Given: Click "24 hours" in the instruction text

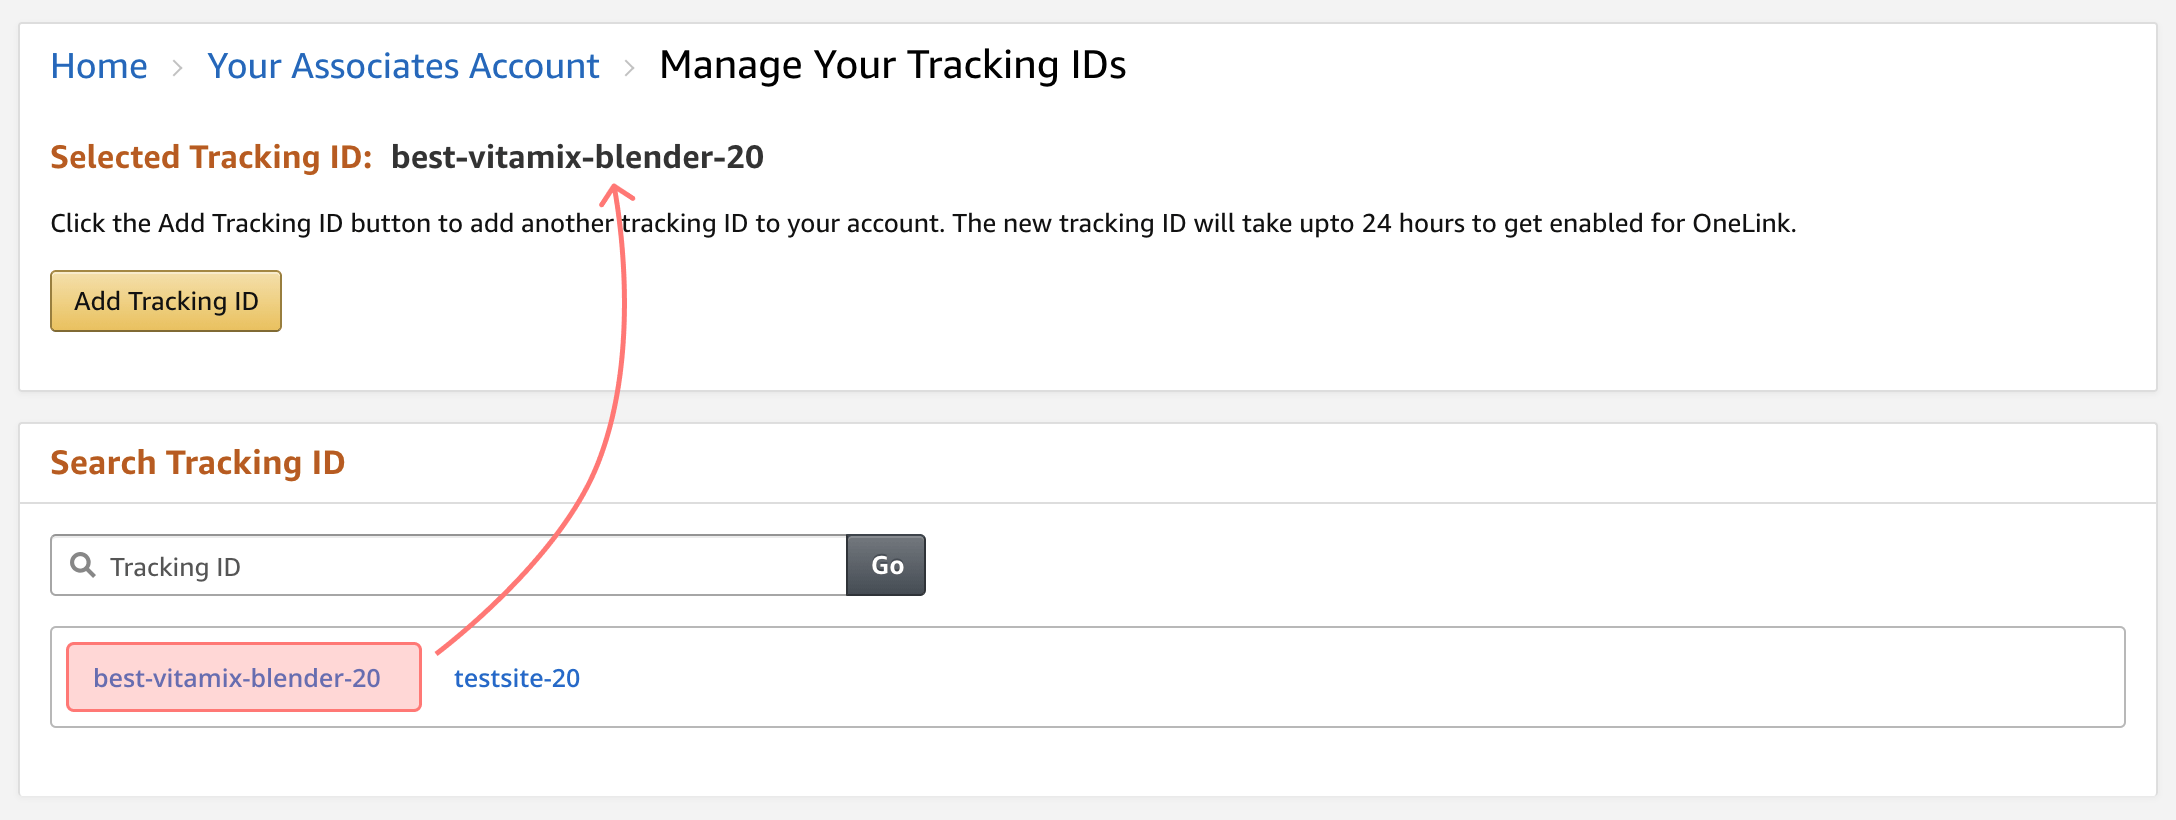Looking at the screenshot, I should coord(1424,223).
